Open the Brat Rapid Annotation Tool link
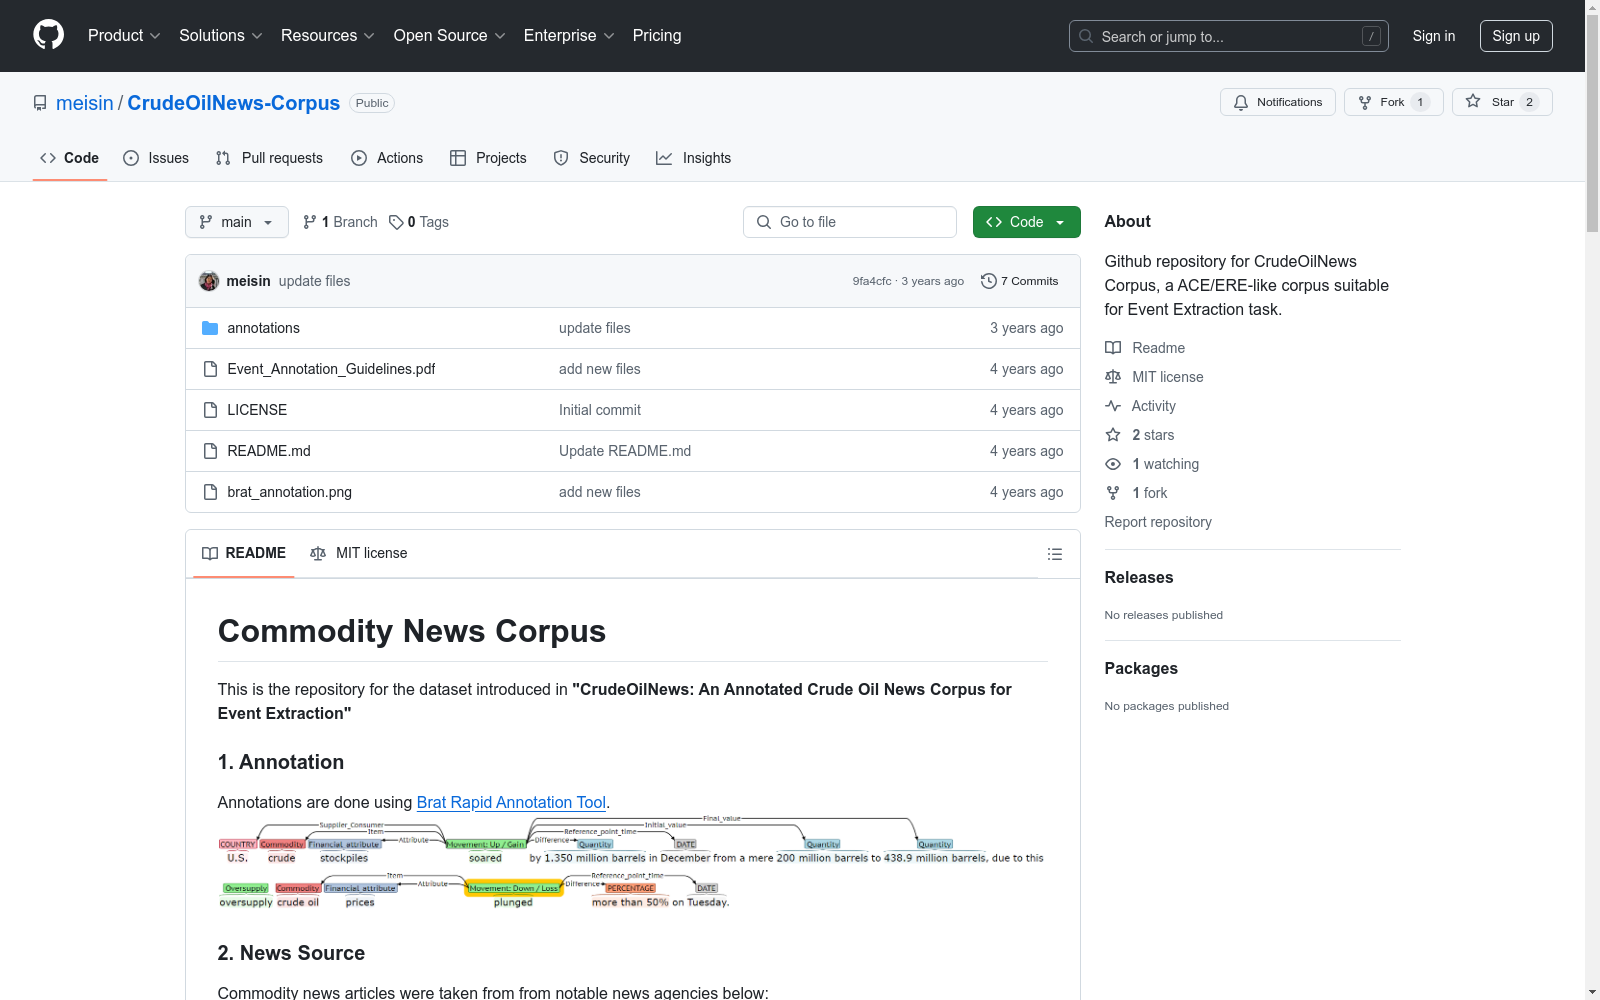1600x1000 pixels. pos(511,802)
